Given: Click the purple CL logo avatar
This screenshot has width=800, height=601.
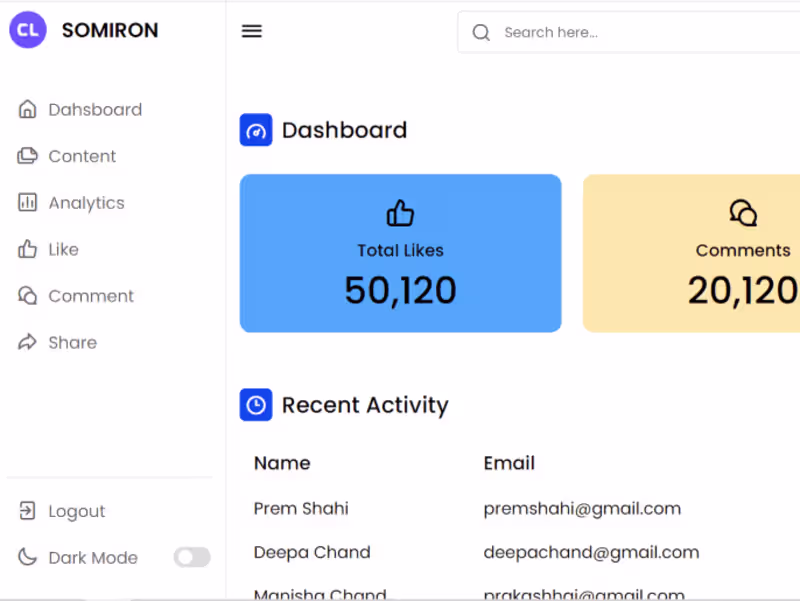Looking at the screenshot, I should (x=28, y=30).
